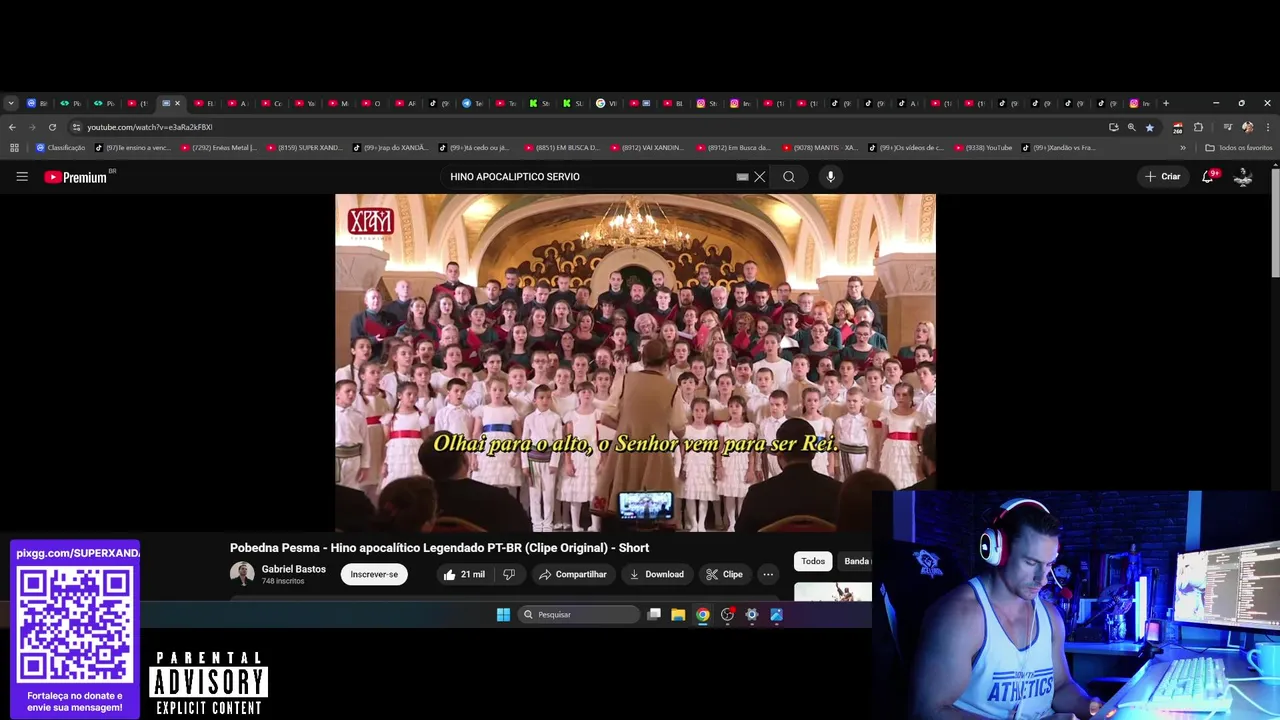Go back in browser history
1280x720 pixels.
click(x=12, y=127)
